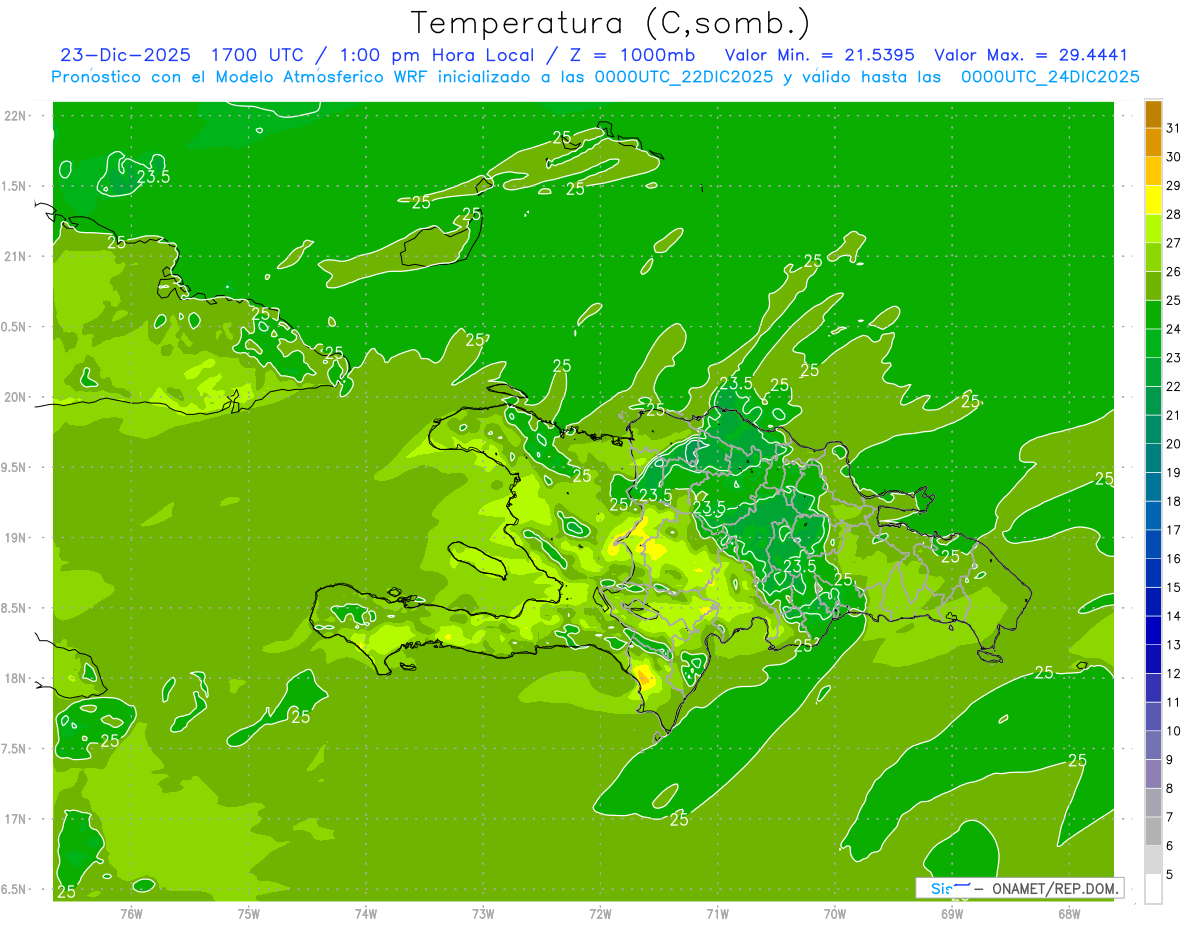Pick the gray legend swatch between 6 and 7
The image size is (1200, 927).
[x=1153, y=831]
